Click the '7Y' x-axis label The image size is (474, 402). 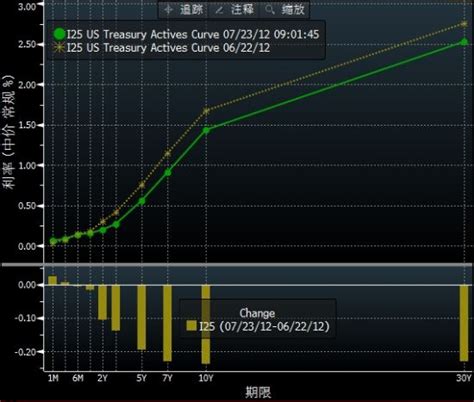(168, 378)
